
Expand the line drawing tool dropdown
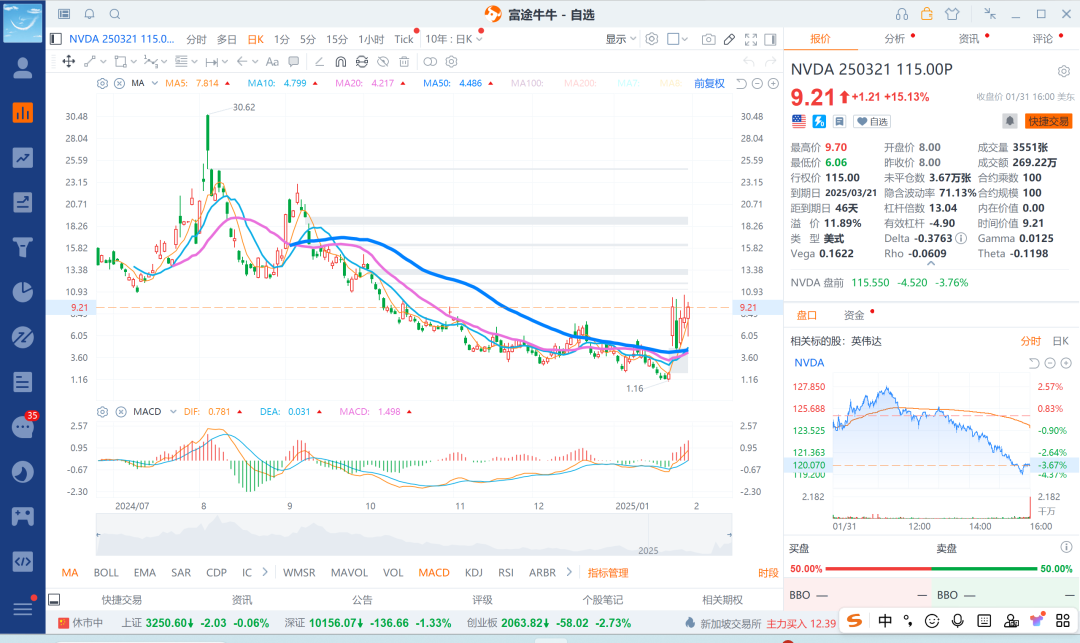pyautogui.click(x=103, y=61)
